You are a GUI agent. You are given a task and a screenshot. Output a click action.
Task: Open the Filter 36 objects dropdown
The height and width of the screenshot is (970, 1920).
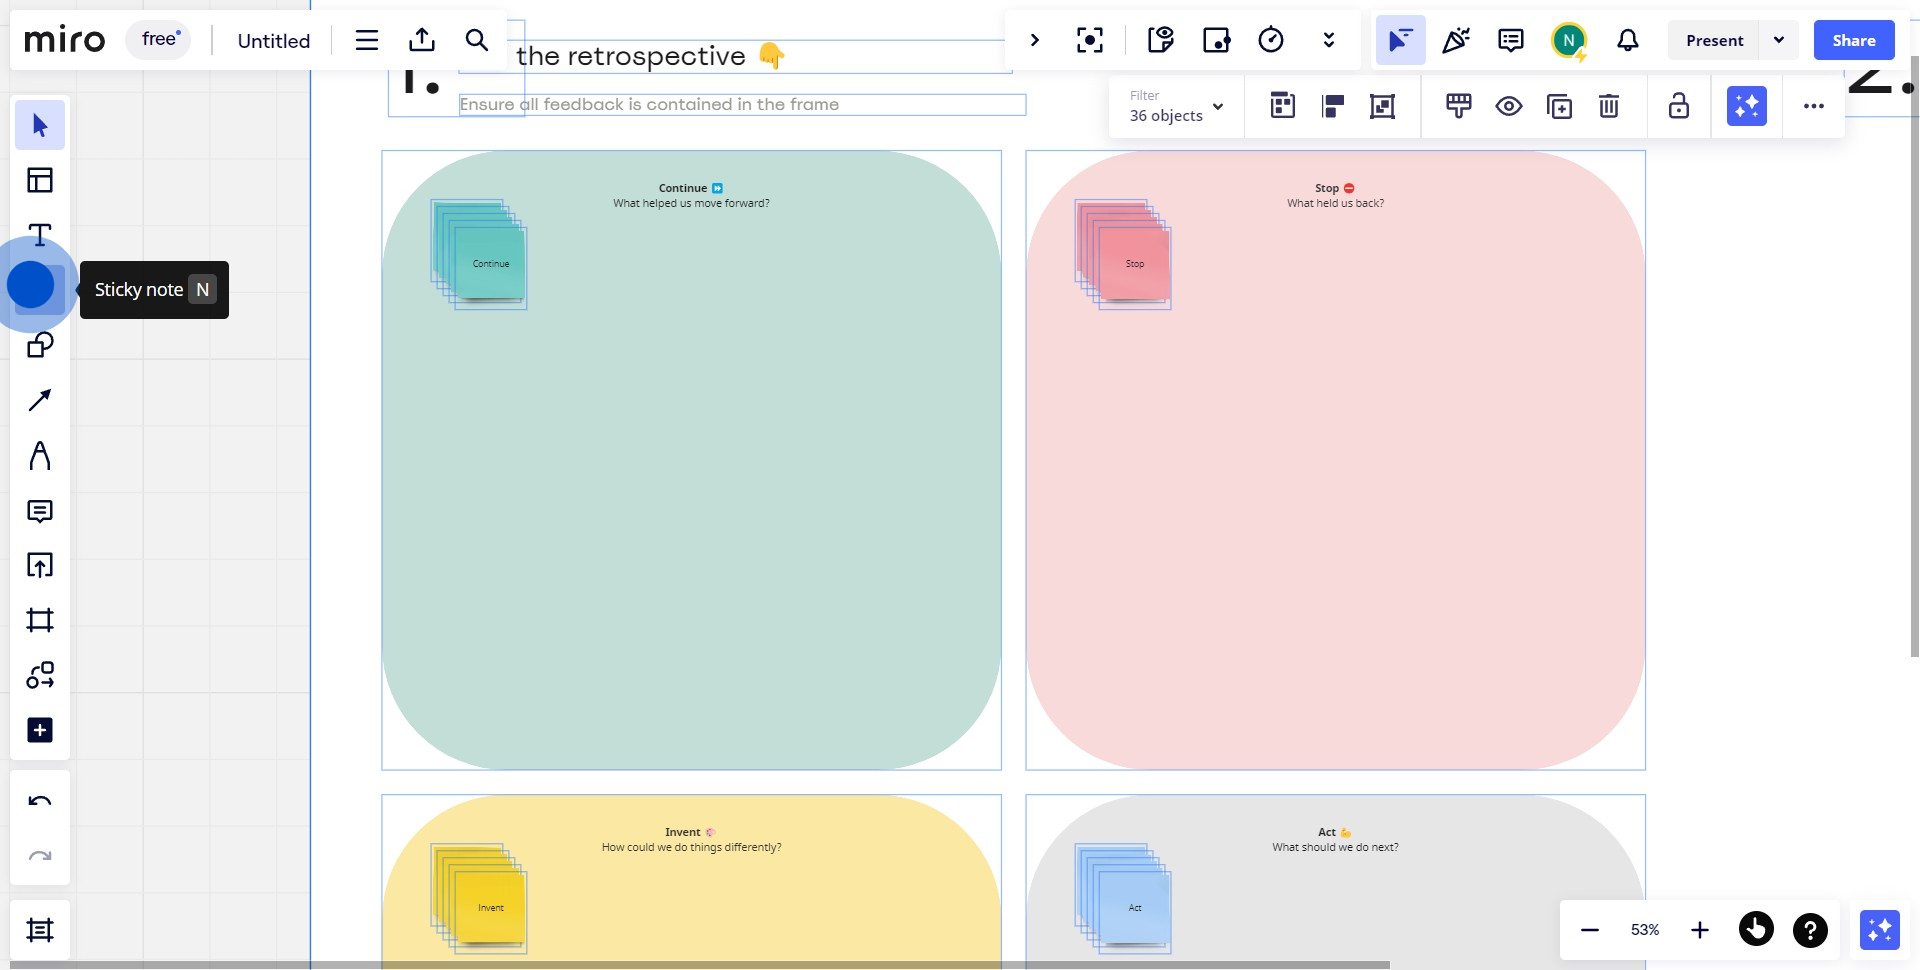1176,106
